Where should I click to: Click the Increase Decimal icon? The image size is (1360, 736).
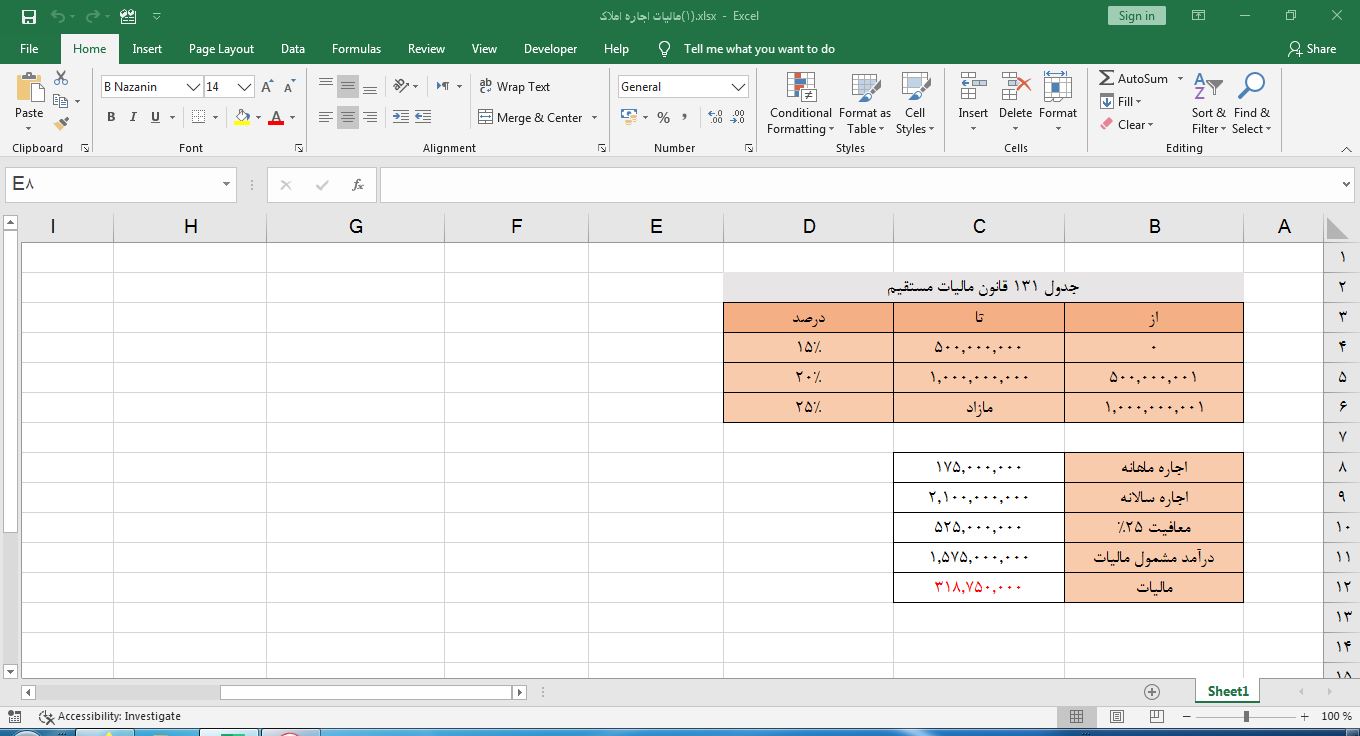pos(715,117)
